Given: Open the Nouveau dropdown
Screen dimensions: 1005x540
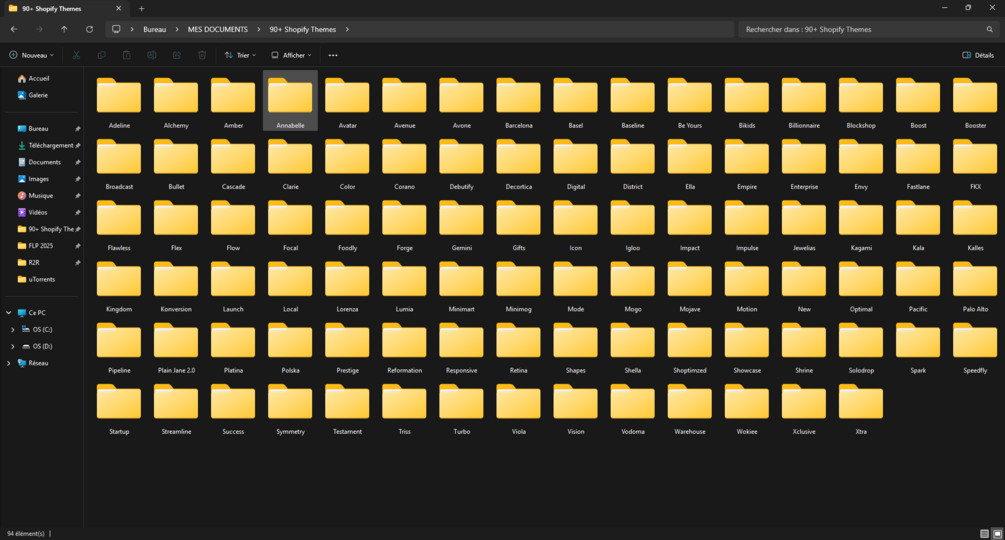Looking at the screenshot, I should tap(31, 55).
